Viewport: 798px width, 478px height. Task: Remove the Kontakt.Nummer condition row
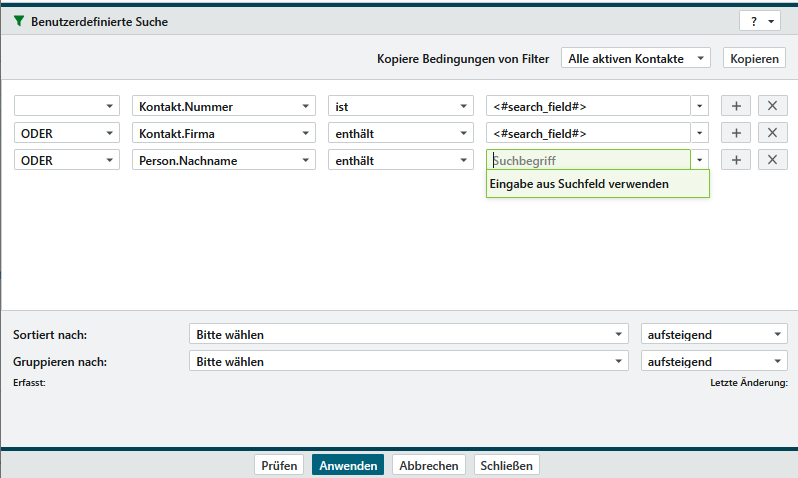[771, 106]
